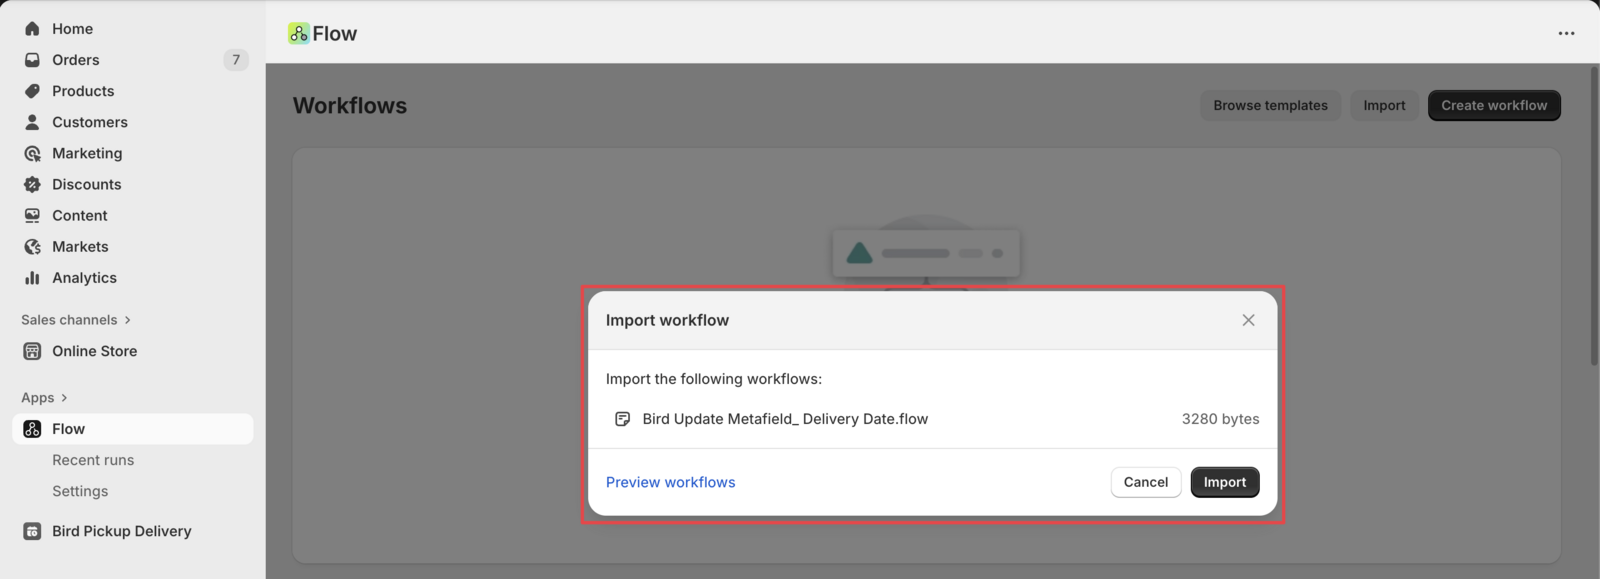
Task: Expand the Apps section chevron
Action: click(64, 398)
